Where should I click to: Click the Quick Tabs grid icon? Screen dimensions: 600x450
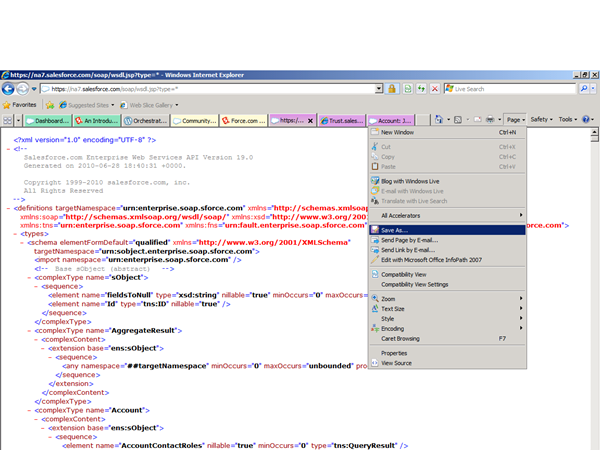7,121
